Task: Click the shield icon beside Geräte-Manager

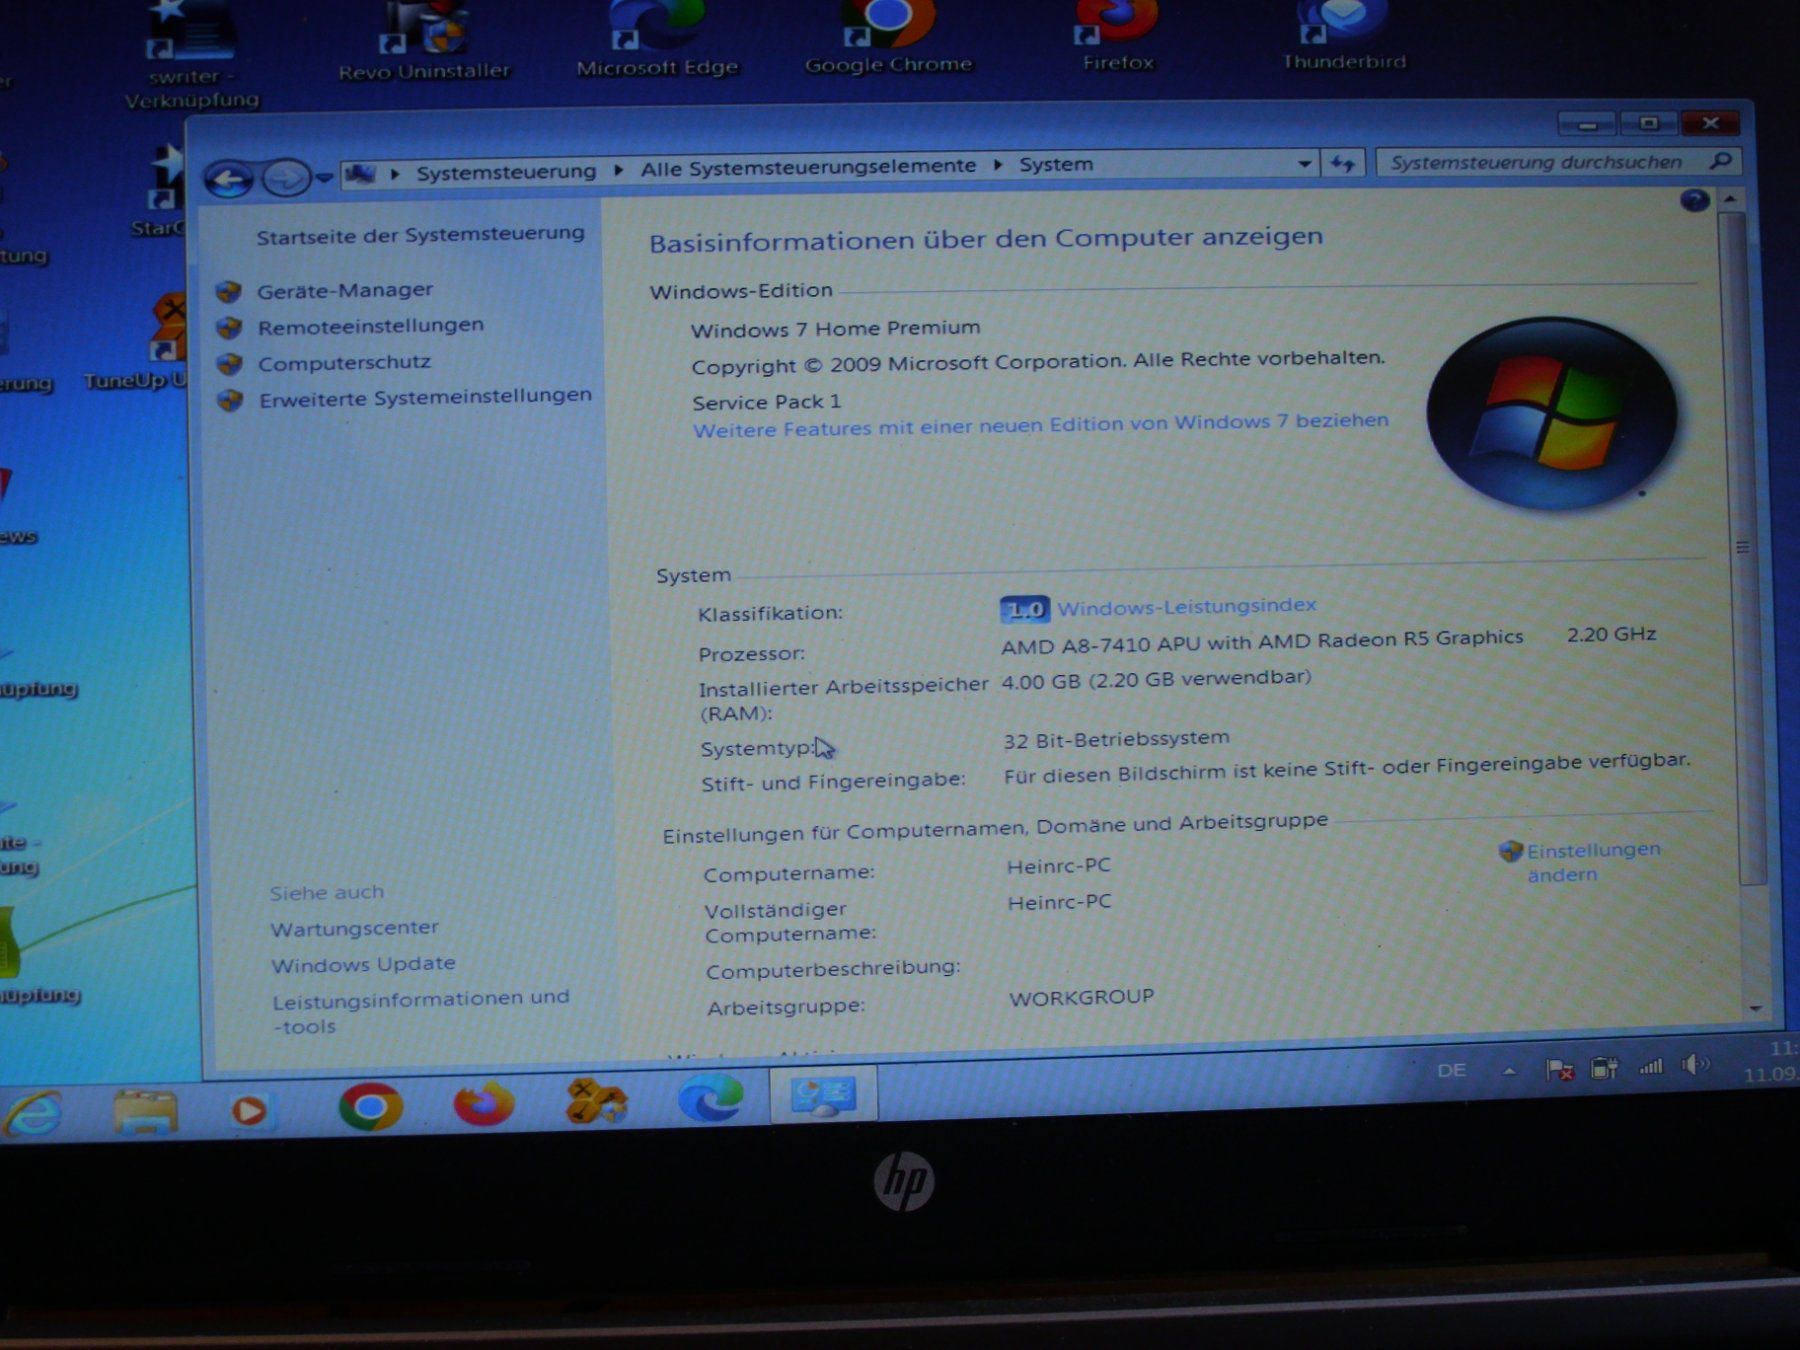Action: (x=229, y=292)
